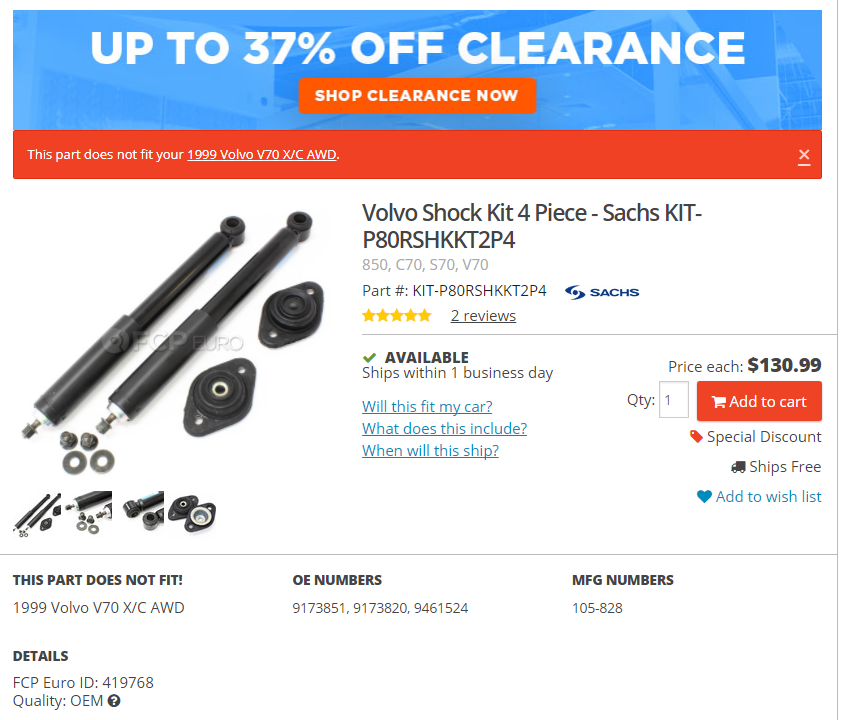Click the Sachs brand logo
Viewport: 845px width, 720px height.
pyautogui.click(x=602, y=292)
